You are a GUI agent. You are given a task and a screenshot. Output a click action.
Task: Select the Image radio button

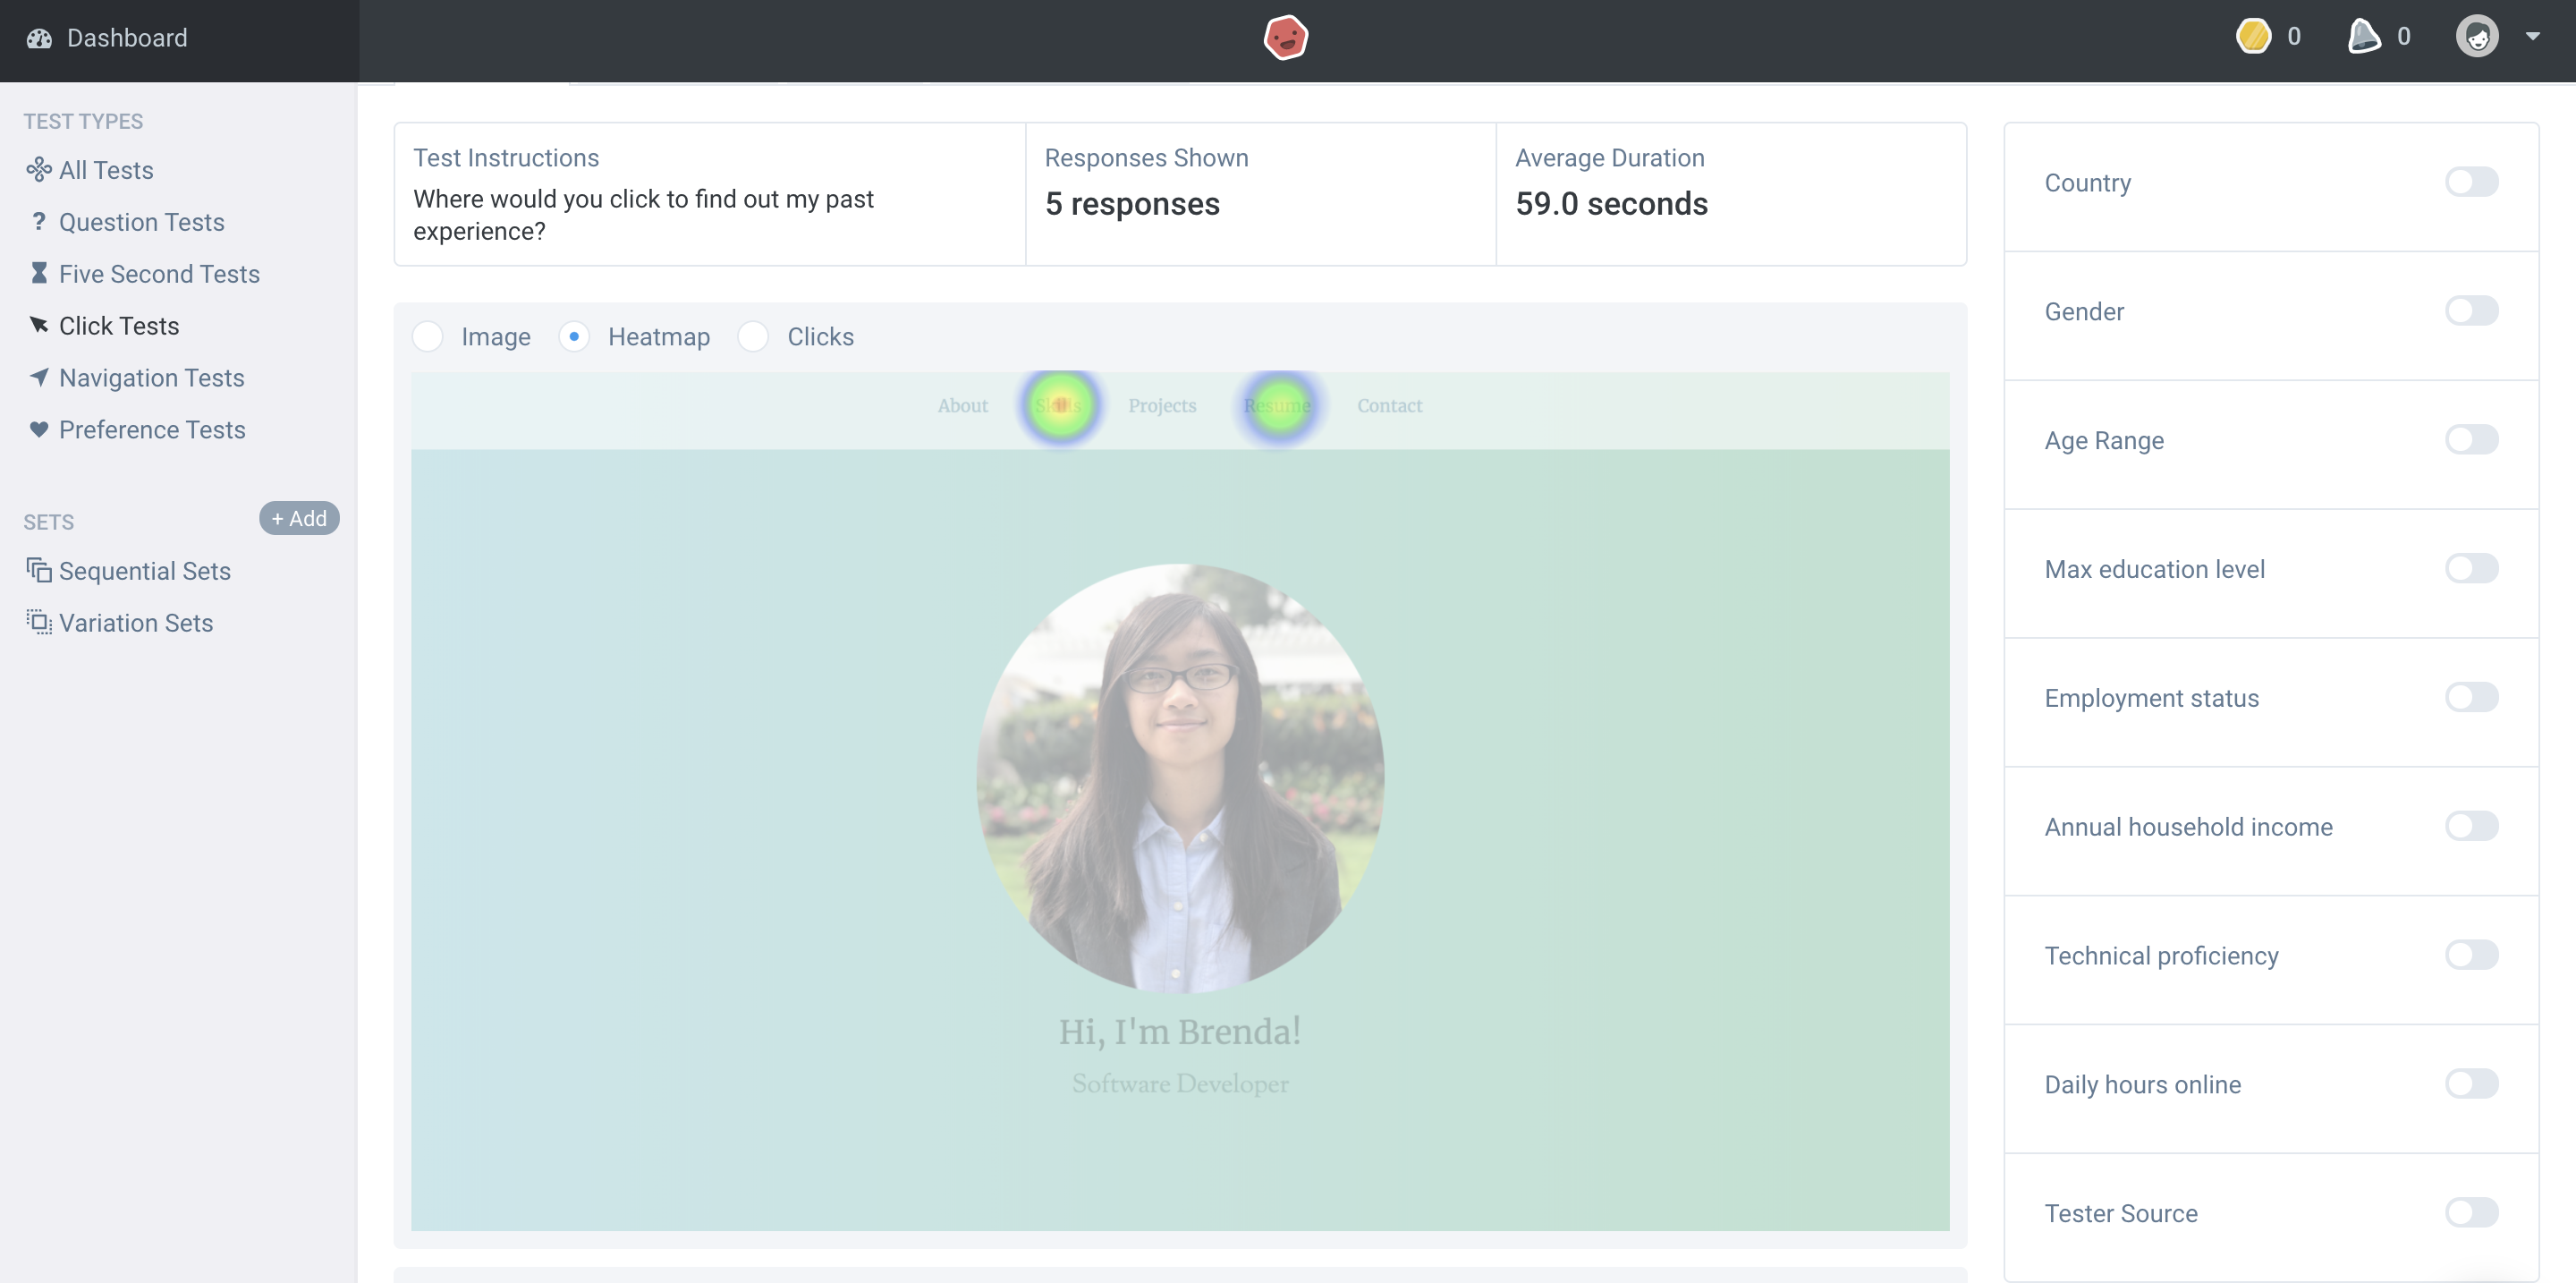tap(428, 337)
